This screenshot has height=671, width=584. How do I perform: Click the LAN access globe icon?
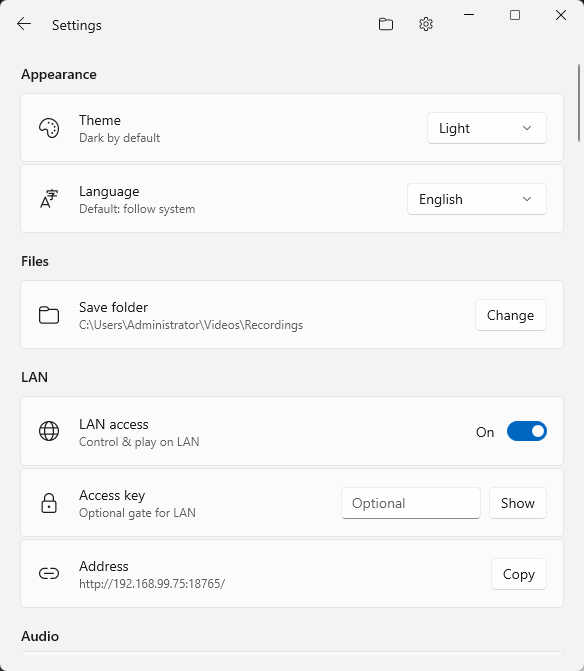coord(49,431)
